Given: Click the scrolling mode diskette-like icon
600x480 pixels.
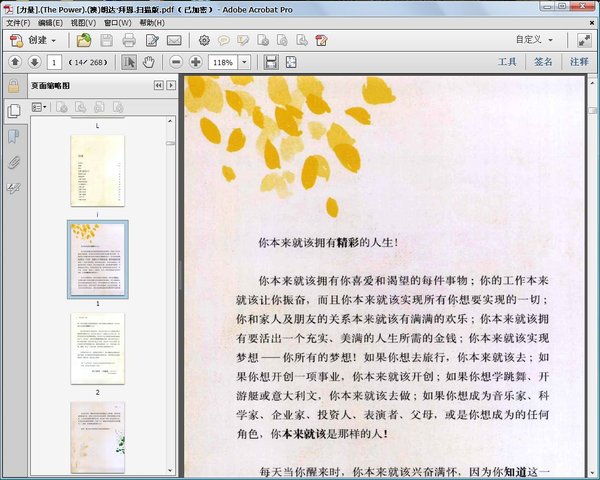Looking at the screenshot, I should point(271,62).
